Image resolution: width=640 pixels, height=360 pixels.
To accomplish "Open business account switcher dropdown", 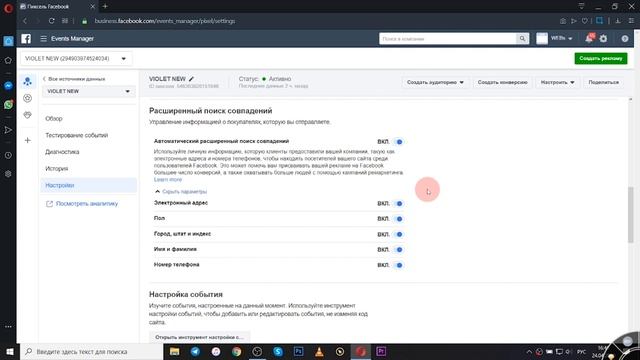I will pyautogui.click(x=554, y=38).
